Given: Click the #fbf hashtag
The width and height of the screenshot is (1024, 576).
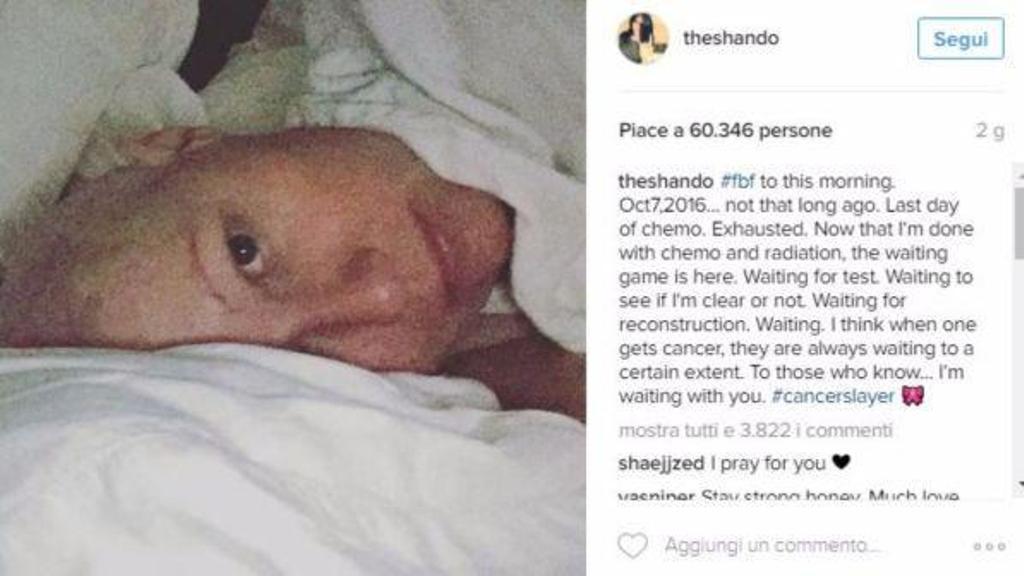Looking at the screenshot, I should coord(737,181).
